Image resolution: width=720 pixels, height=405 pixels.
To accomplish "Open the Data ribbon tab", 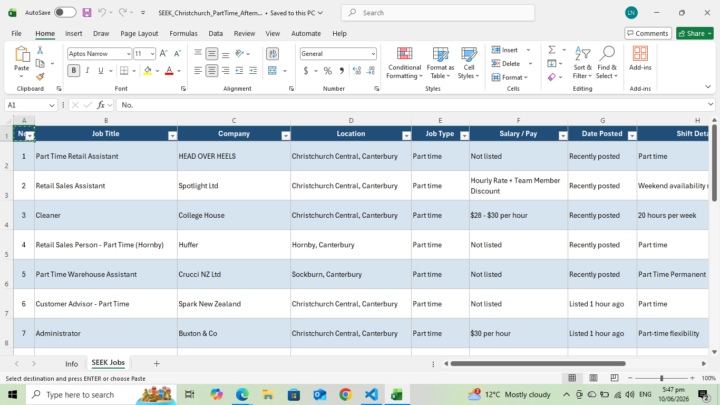I will click(215, 34).
